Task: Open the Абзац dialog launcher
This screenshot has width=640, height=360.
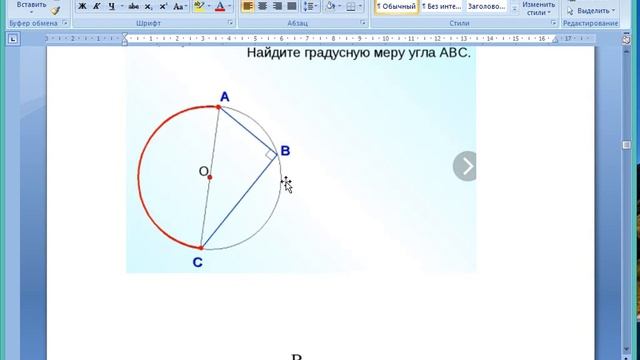Action: pos(363,23)
